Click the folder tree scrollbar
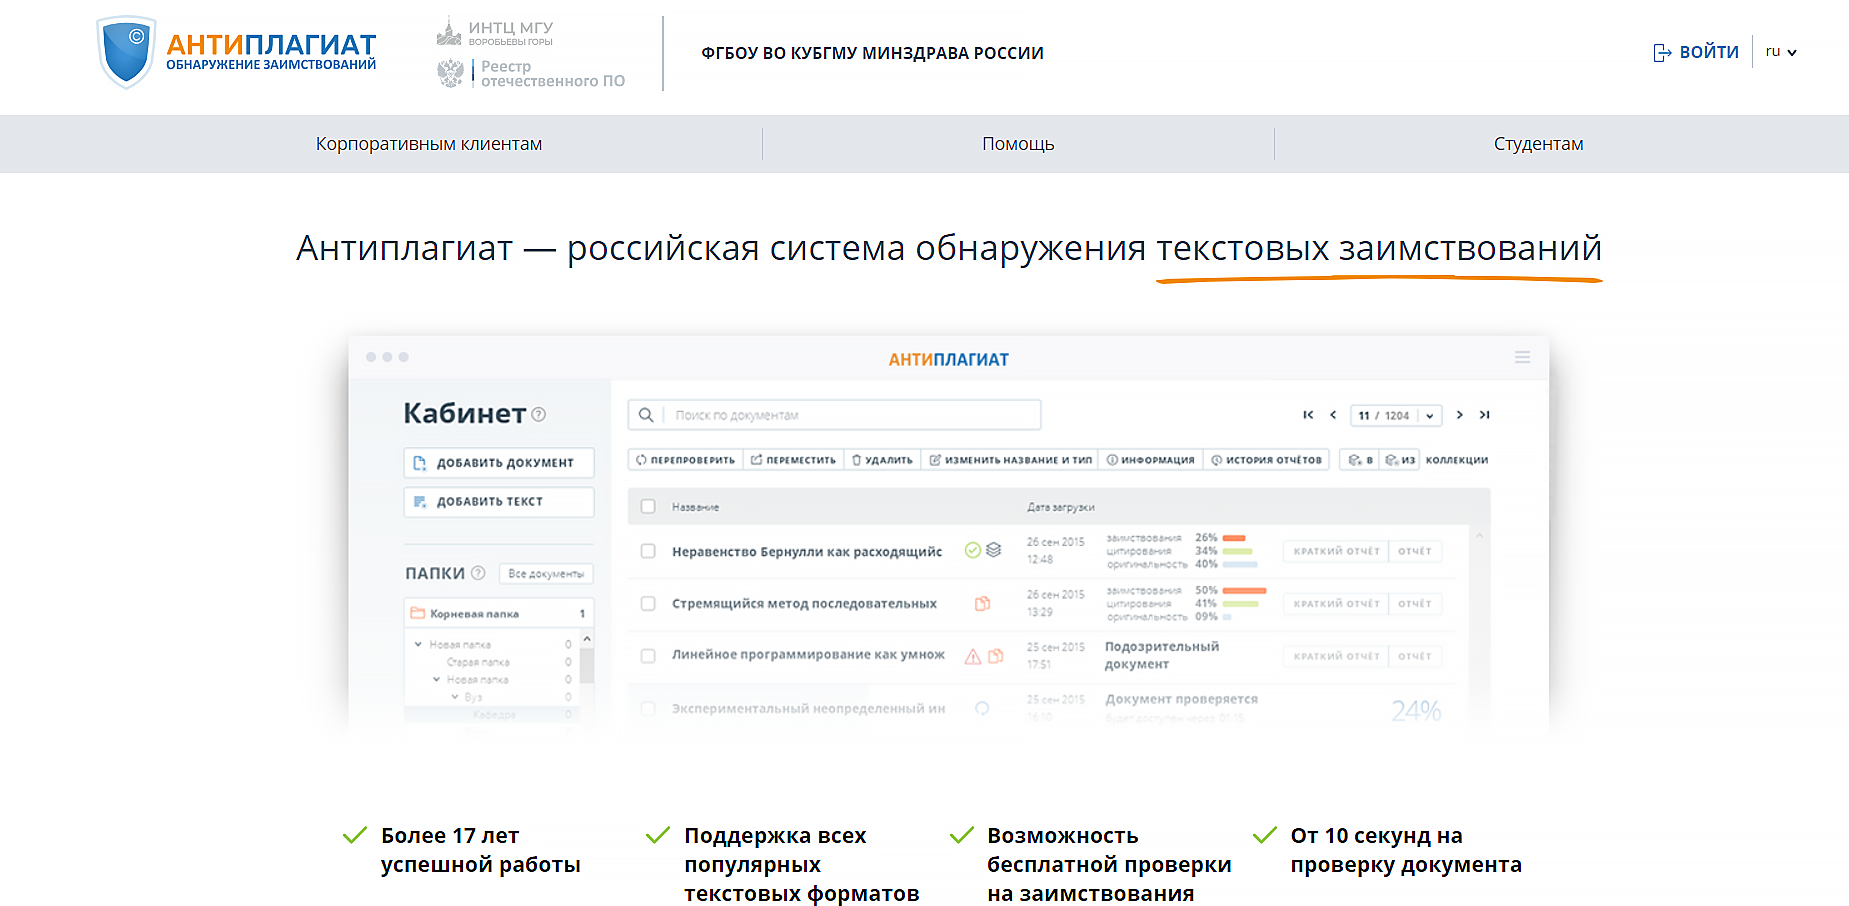Viewport: 1849px width, 906px height. pos(587,665)
